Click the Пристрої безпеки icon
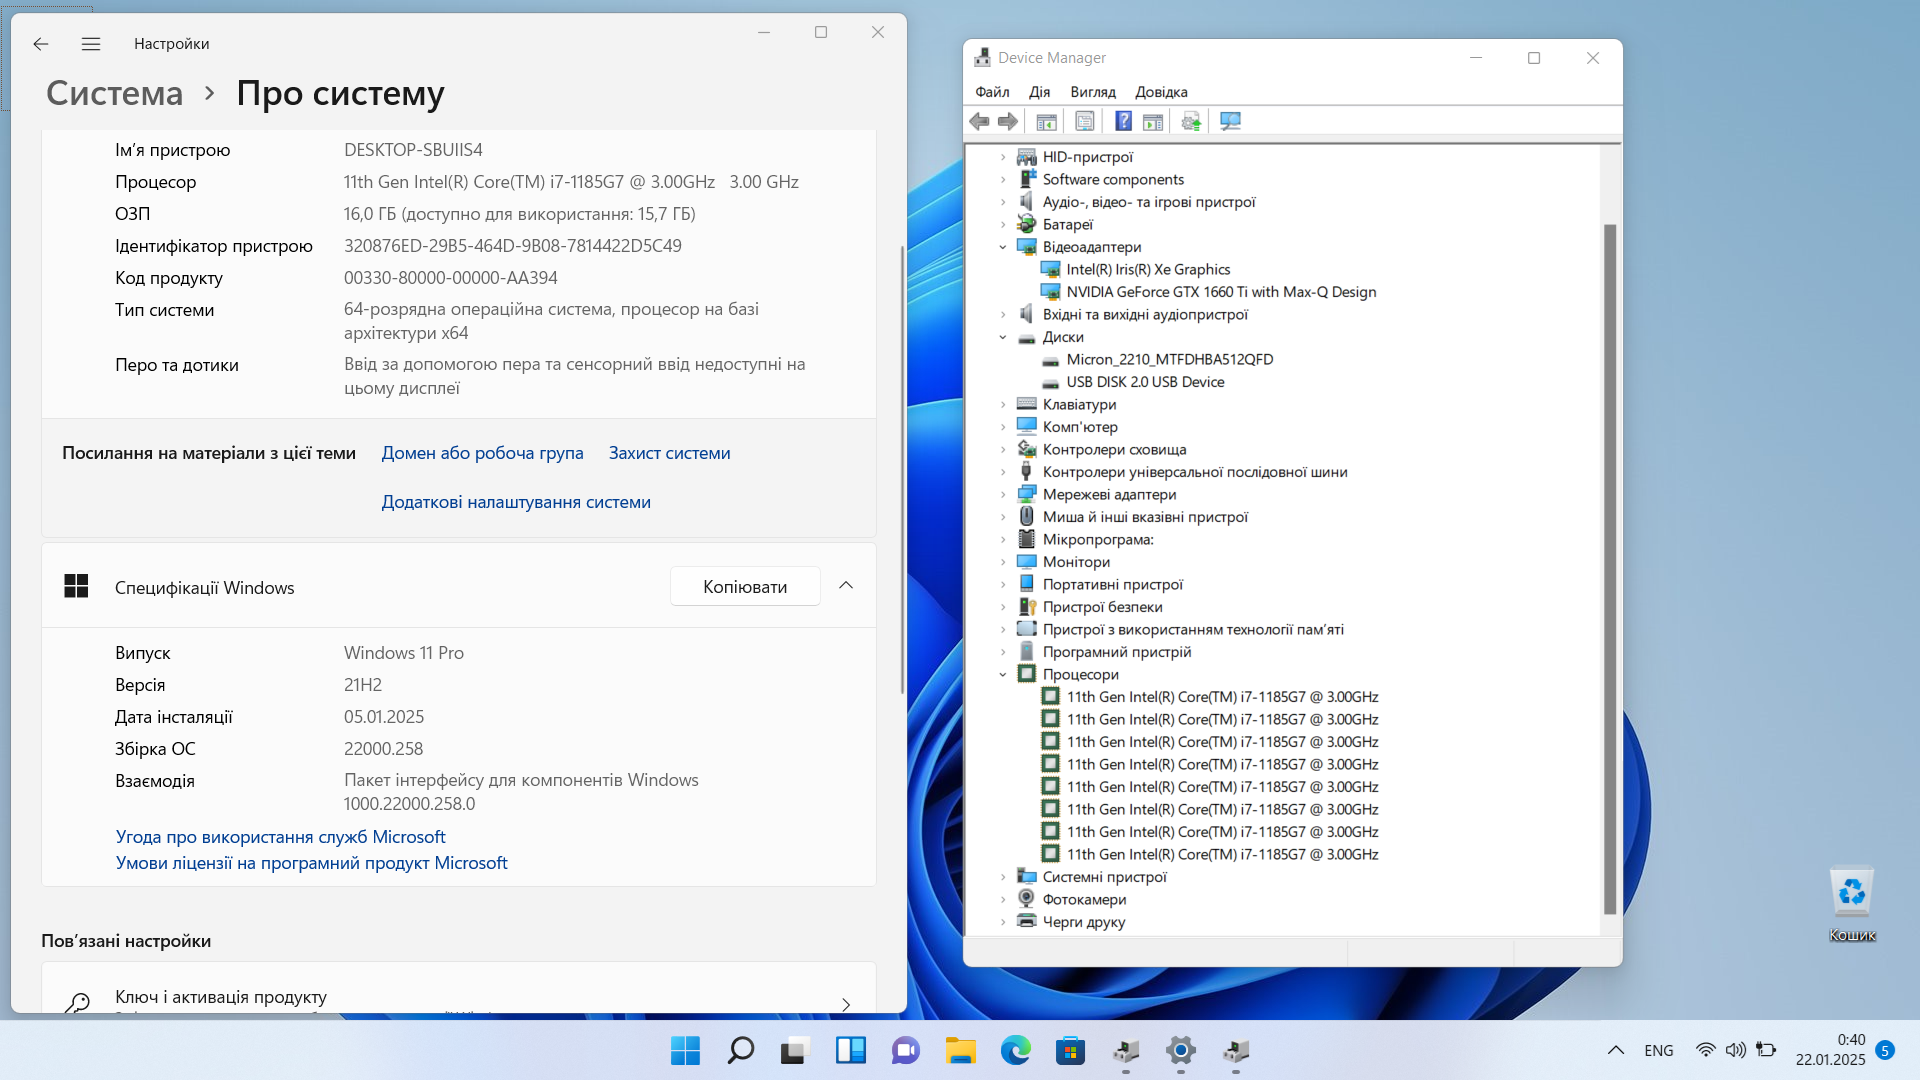This screenshot has height=1080, width=1920. pos(1026,607)
